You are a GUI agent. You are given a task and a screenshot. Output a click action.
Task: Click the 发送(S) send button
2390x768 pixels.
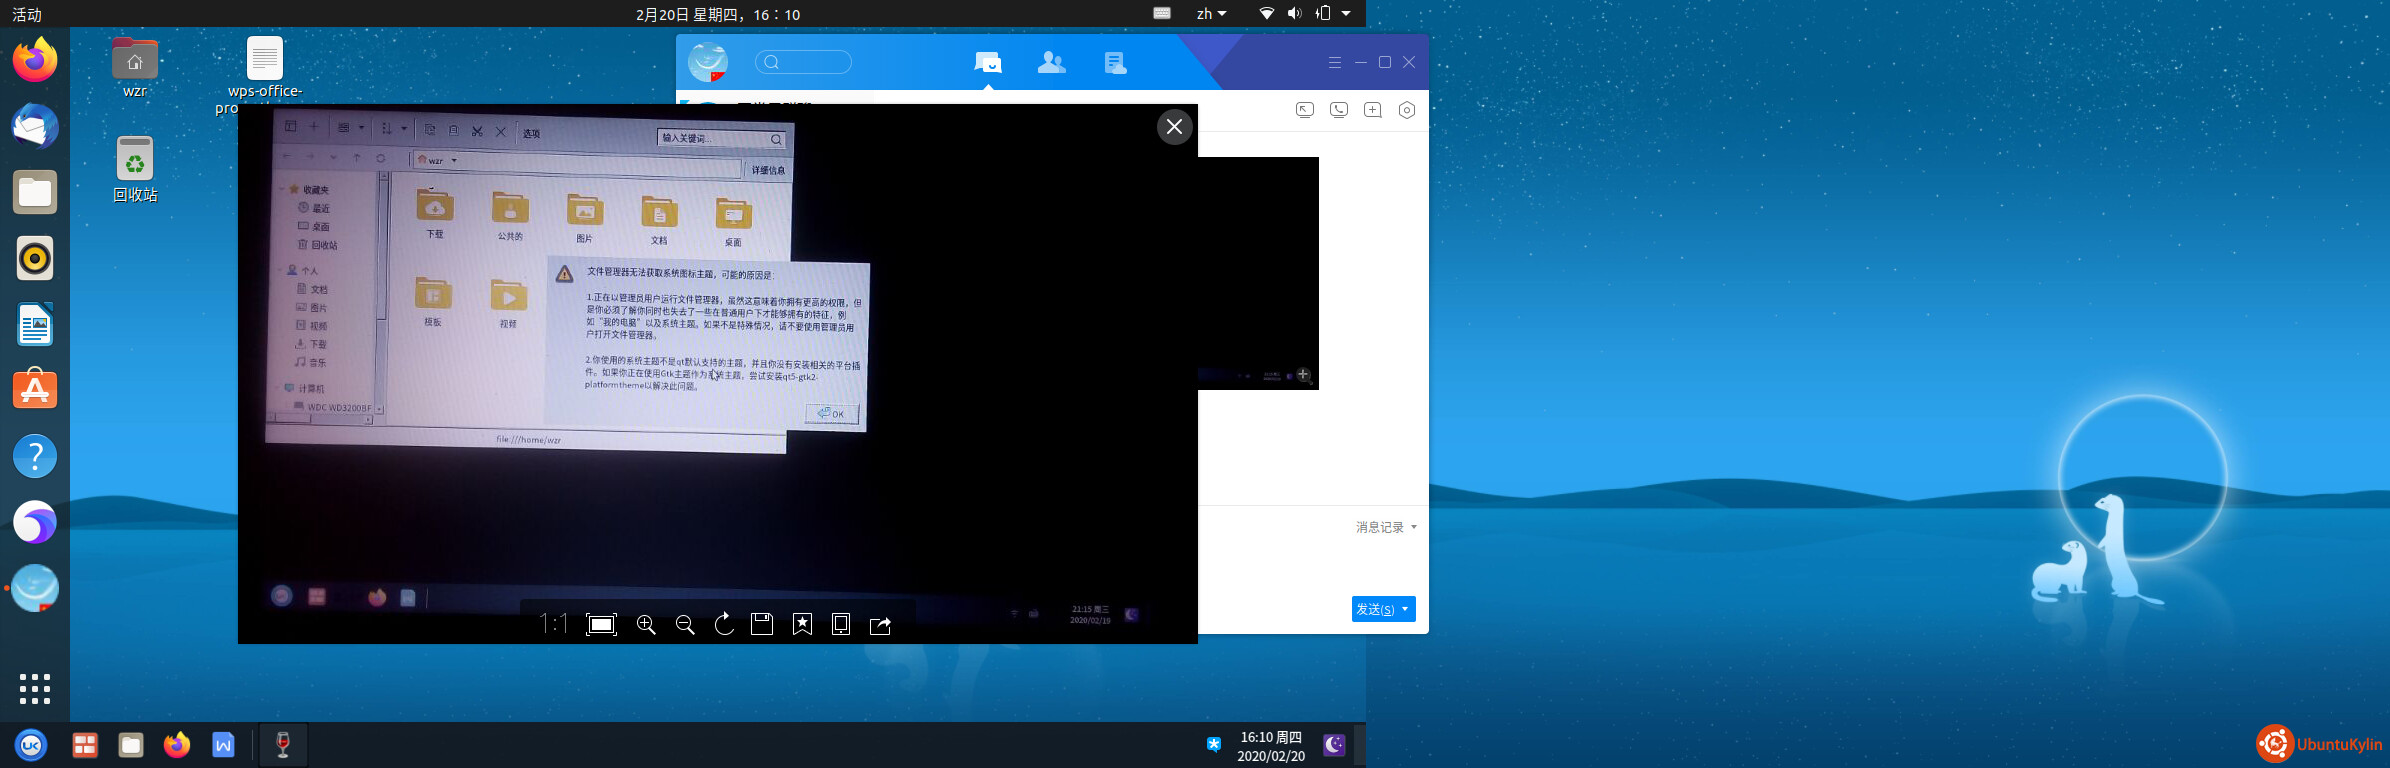click(x=1374, y=609)
